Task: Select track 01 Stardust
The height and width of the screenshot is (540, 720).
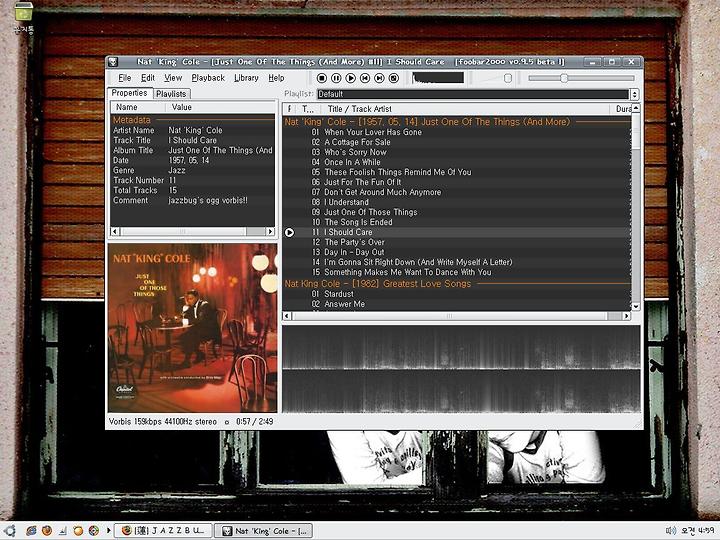Action: tap(457, 294)
